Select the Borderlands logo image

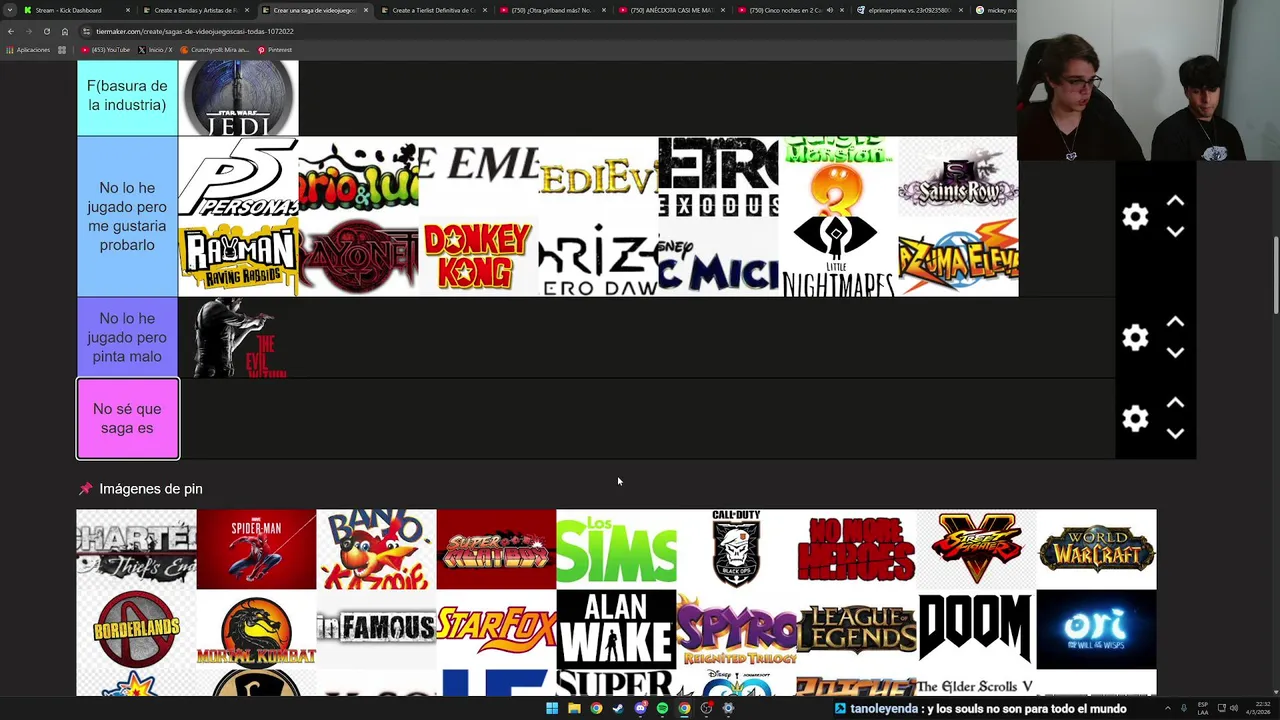pos(136,629)
